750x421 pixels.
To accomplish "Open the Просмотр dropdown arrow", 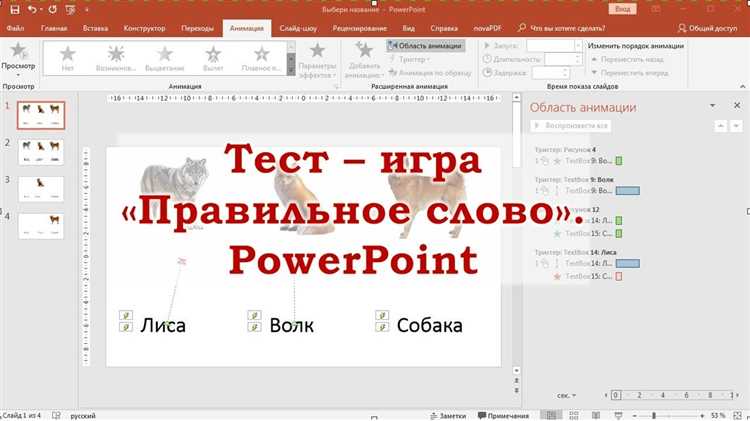I will (18, 75).
